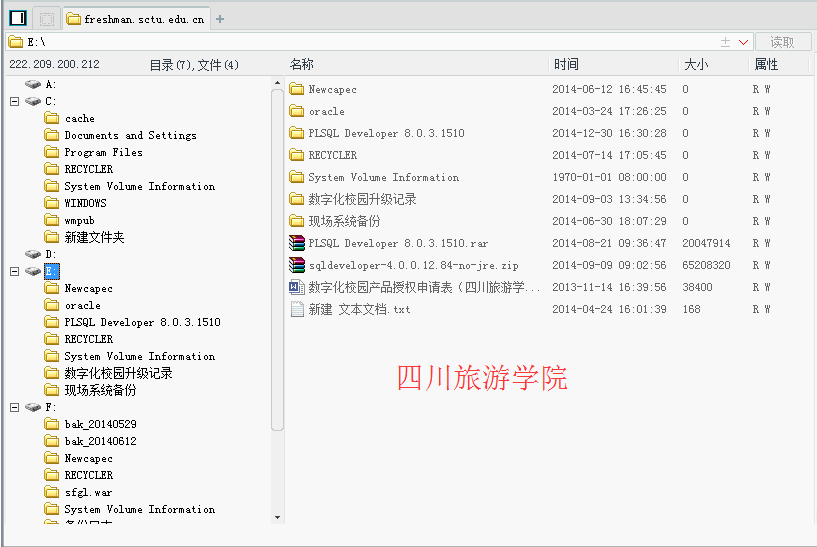Image resolution: width=817 pixels, height=547 pixels.
Task: Click the timestamp 2014-08-21 09:36:47
Action: (609, 243)
